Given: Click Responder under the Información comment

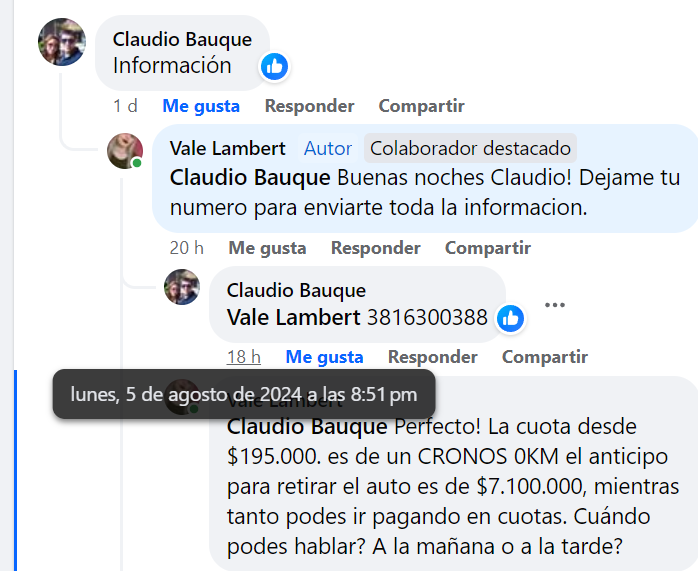Looking at the screenshot, I should tap(309, 106).
